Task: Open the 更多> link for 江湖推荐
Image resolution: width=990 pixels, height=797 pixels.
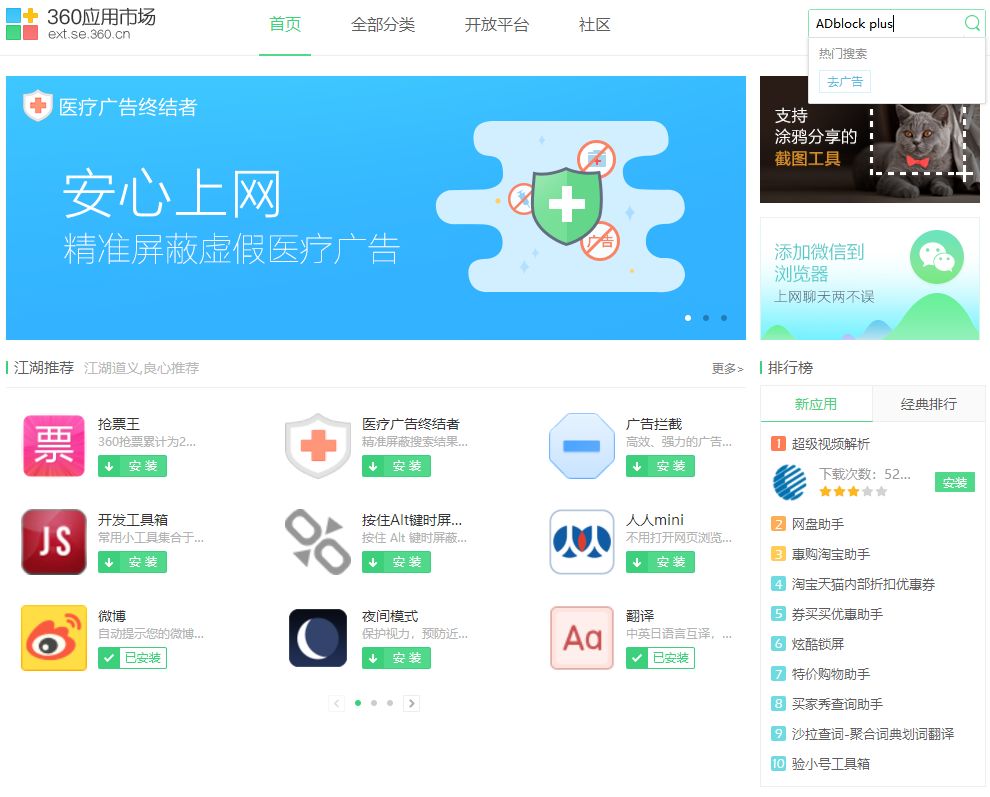Action: [x=727, y=368]
